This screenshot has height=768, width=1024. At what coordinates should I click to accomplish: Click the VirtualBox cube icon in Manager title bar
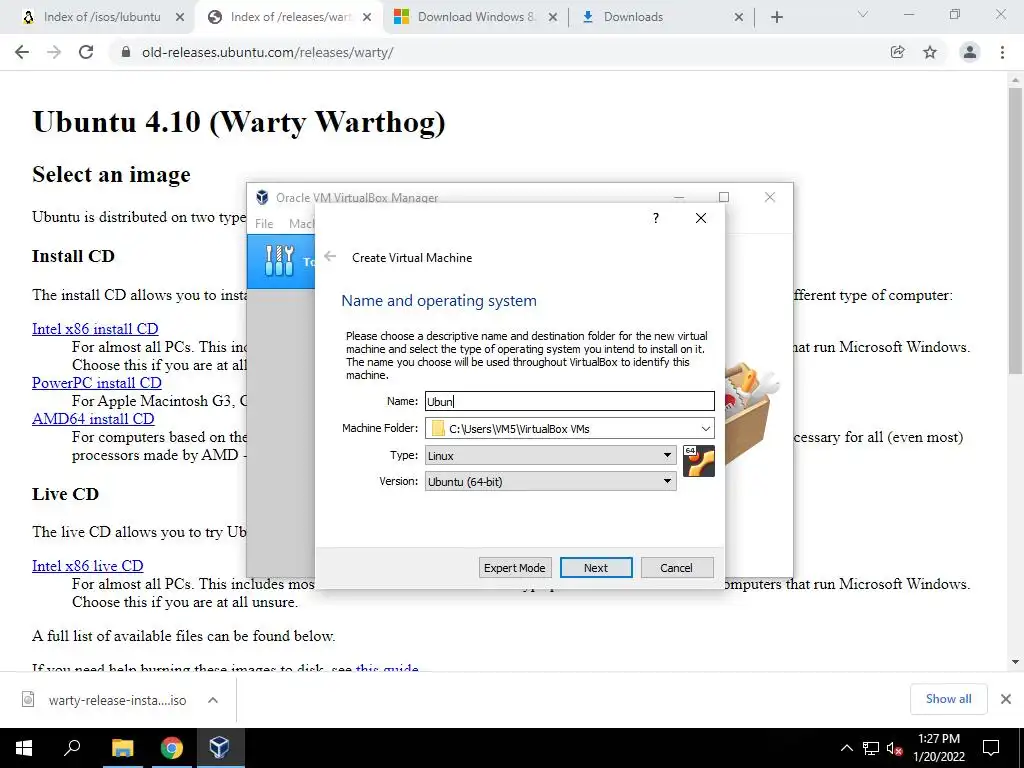pos(263,197)
